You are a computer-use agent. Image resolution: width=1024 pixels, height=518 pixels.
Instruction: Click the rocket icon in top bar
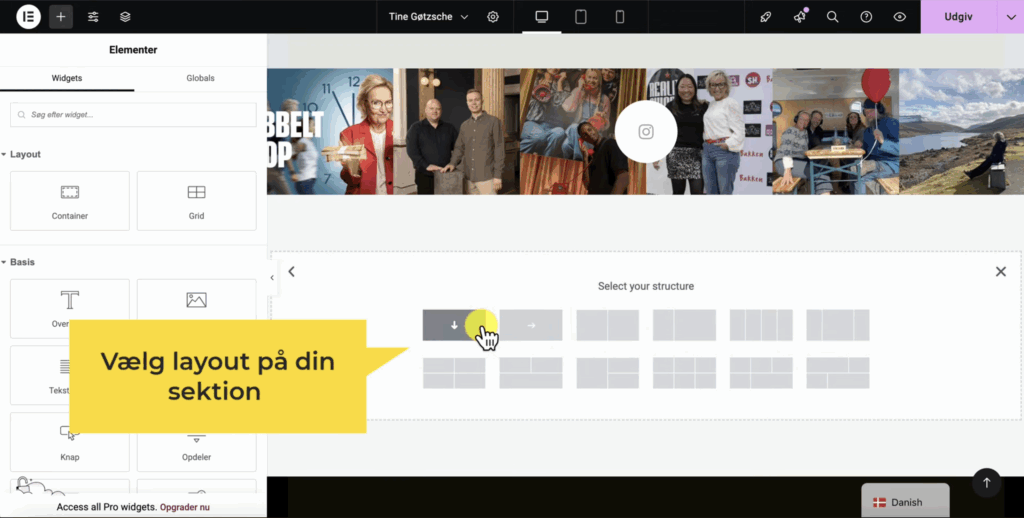766,17
